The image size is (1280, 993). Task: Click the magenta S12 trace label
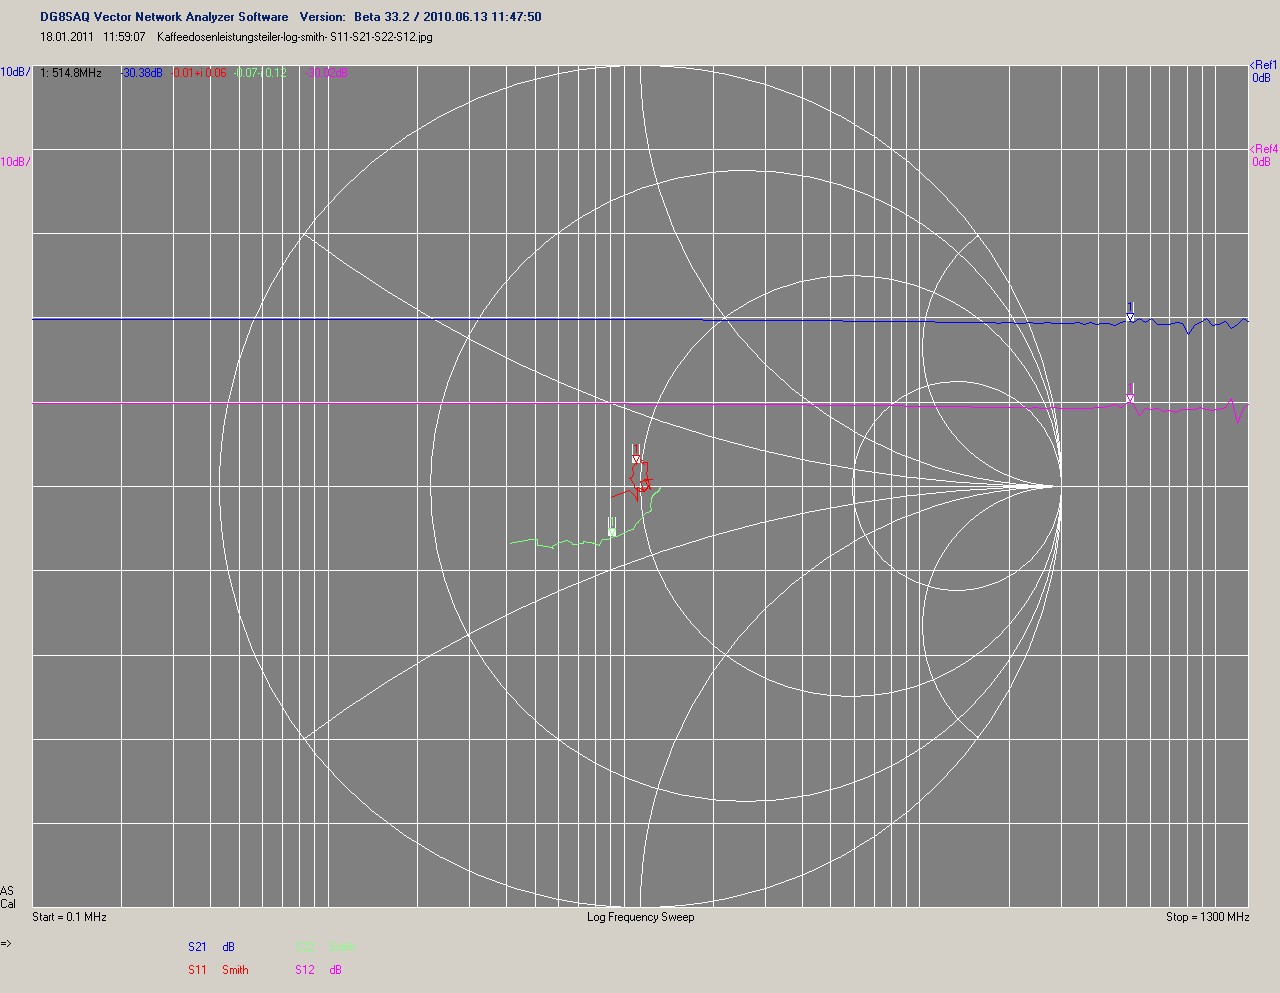point(304,970)
